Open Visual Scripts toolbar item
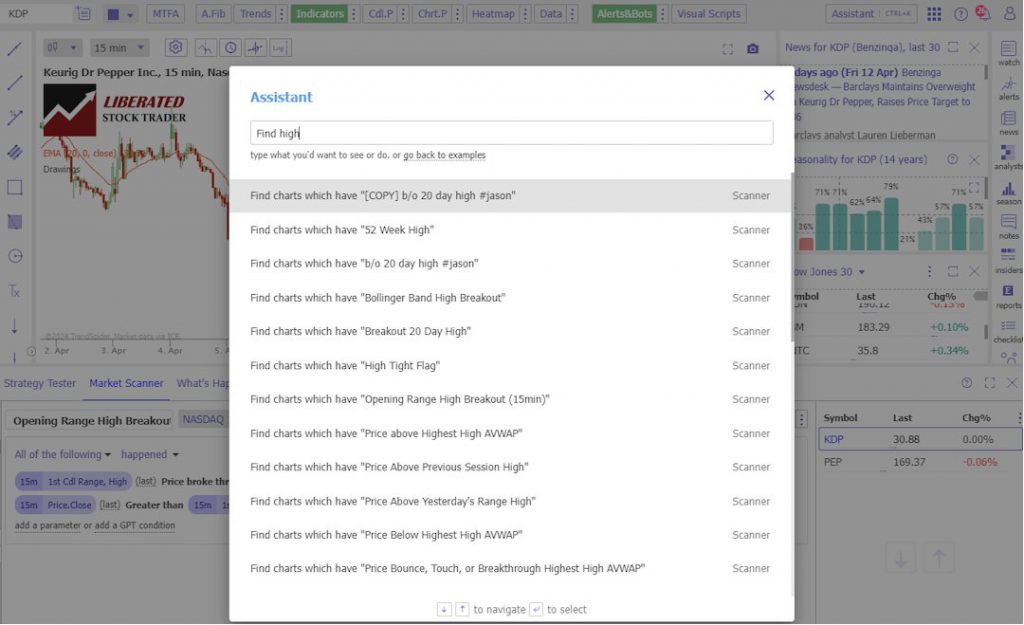The height and width of the screenshot is (625, 1024). pyautogui.click(x=709, y=14)
